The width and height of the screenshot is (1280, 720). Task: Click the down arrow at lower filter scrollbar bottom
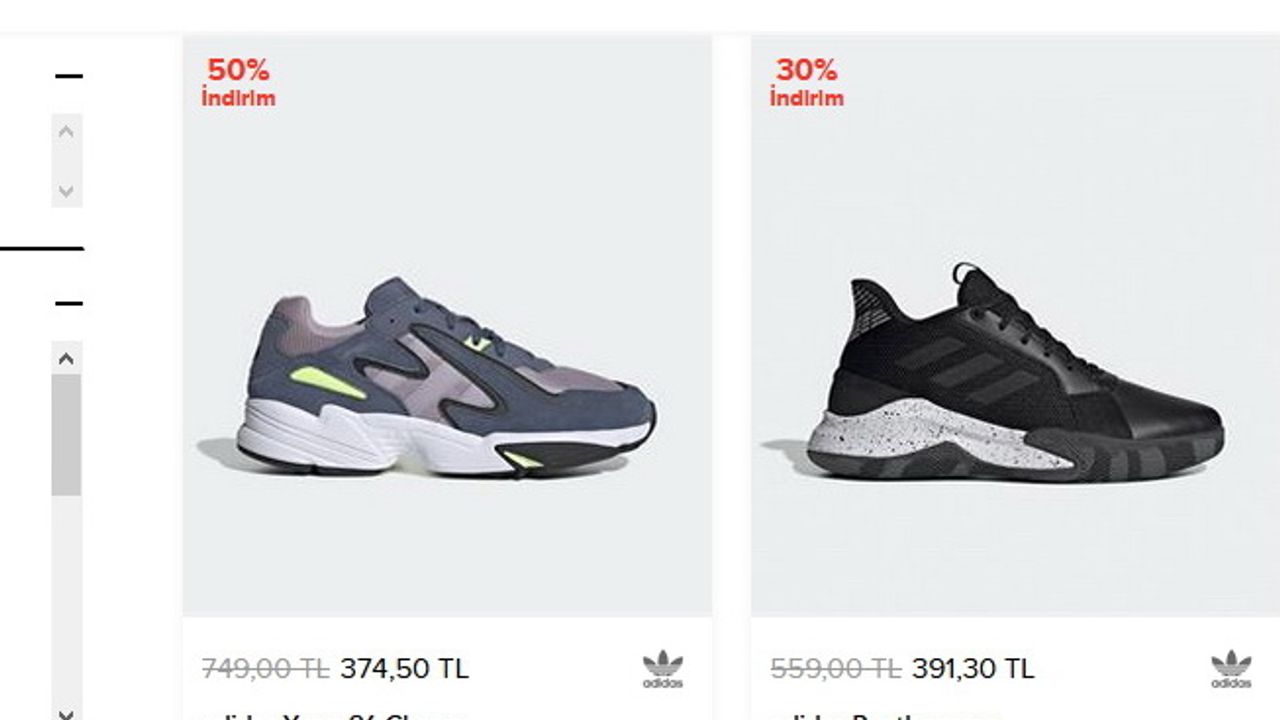(x=66, y=713)
